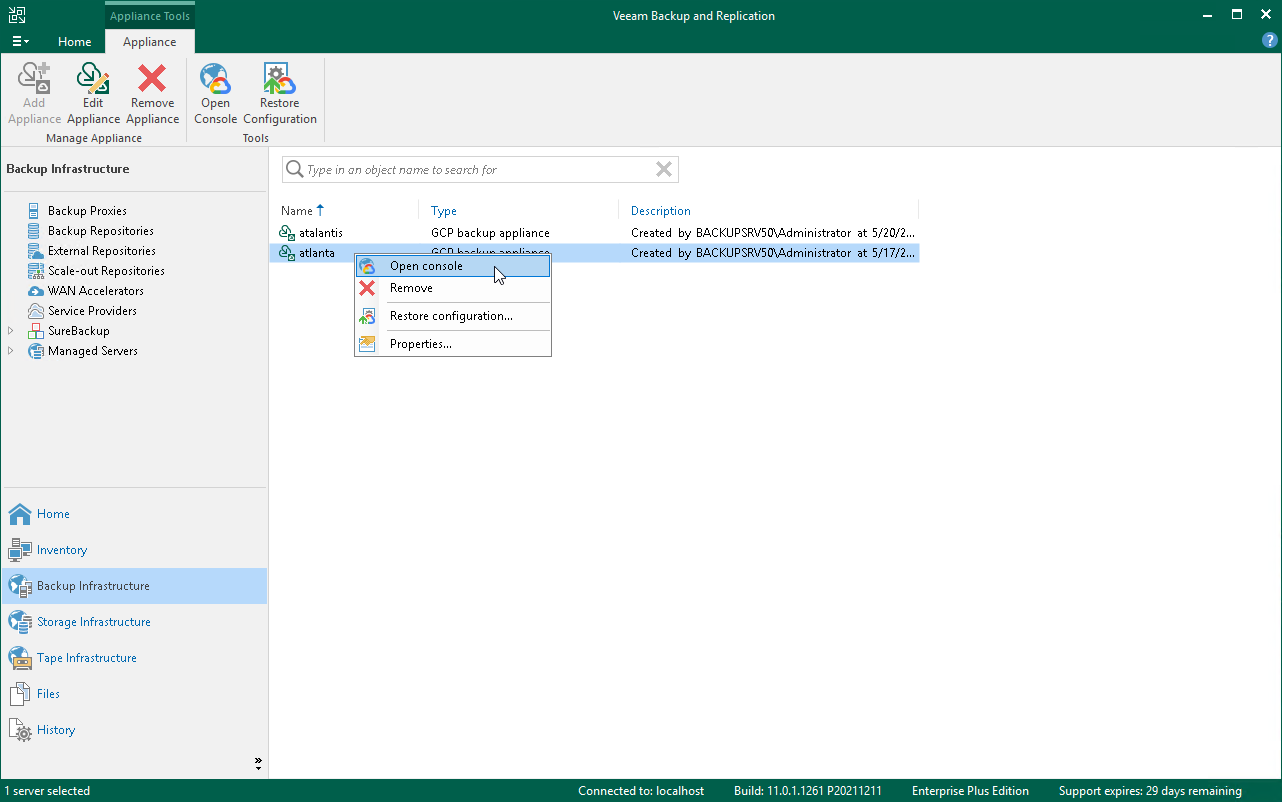
Task: Open Properties... from the context menu
Action: tap(453, 344)
